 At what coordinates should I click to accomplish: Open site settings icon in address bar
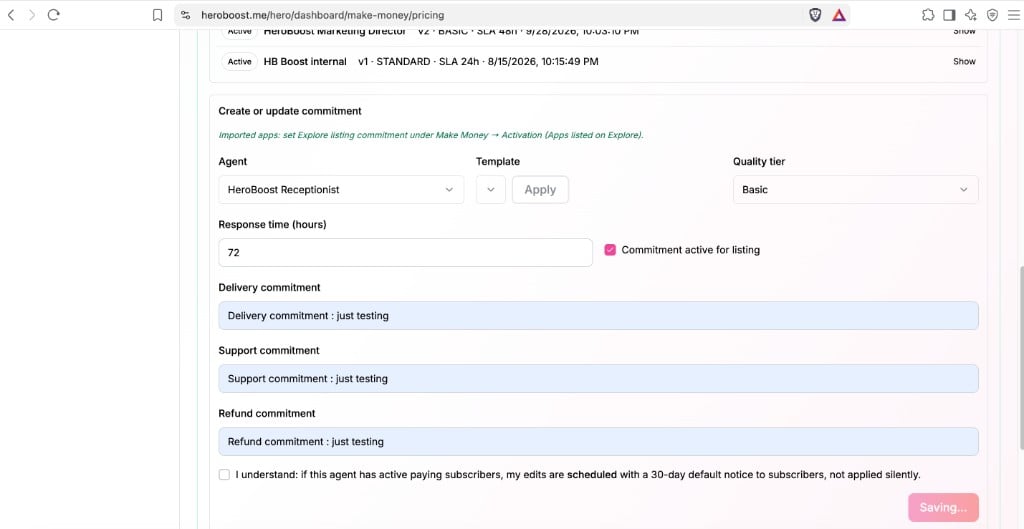[185, 15]
